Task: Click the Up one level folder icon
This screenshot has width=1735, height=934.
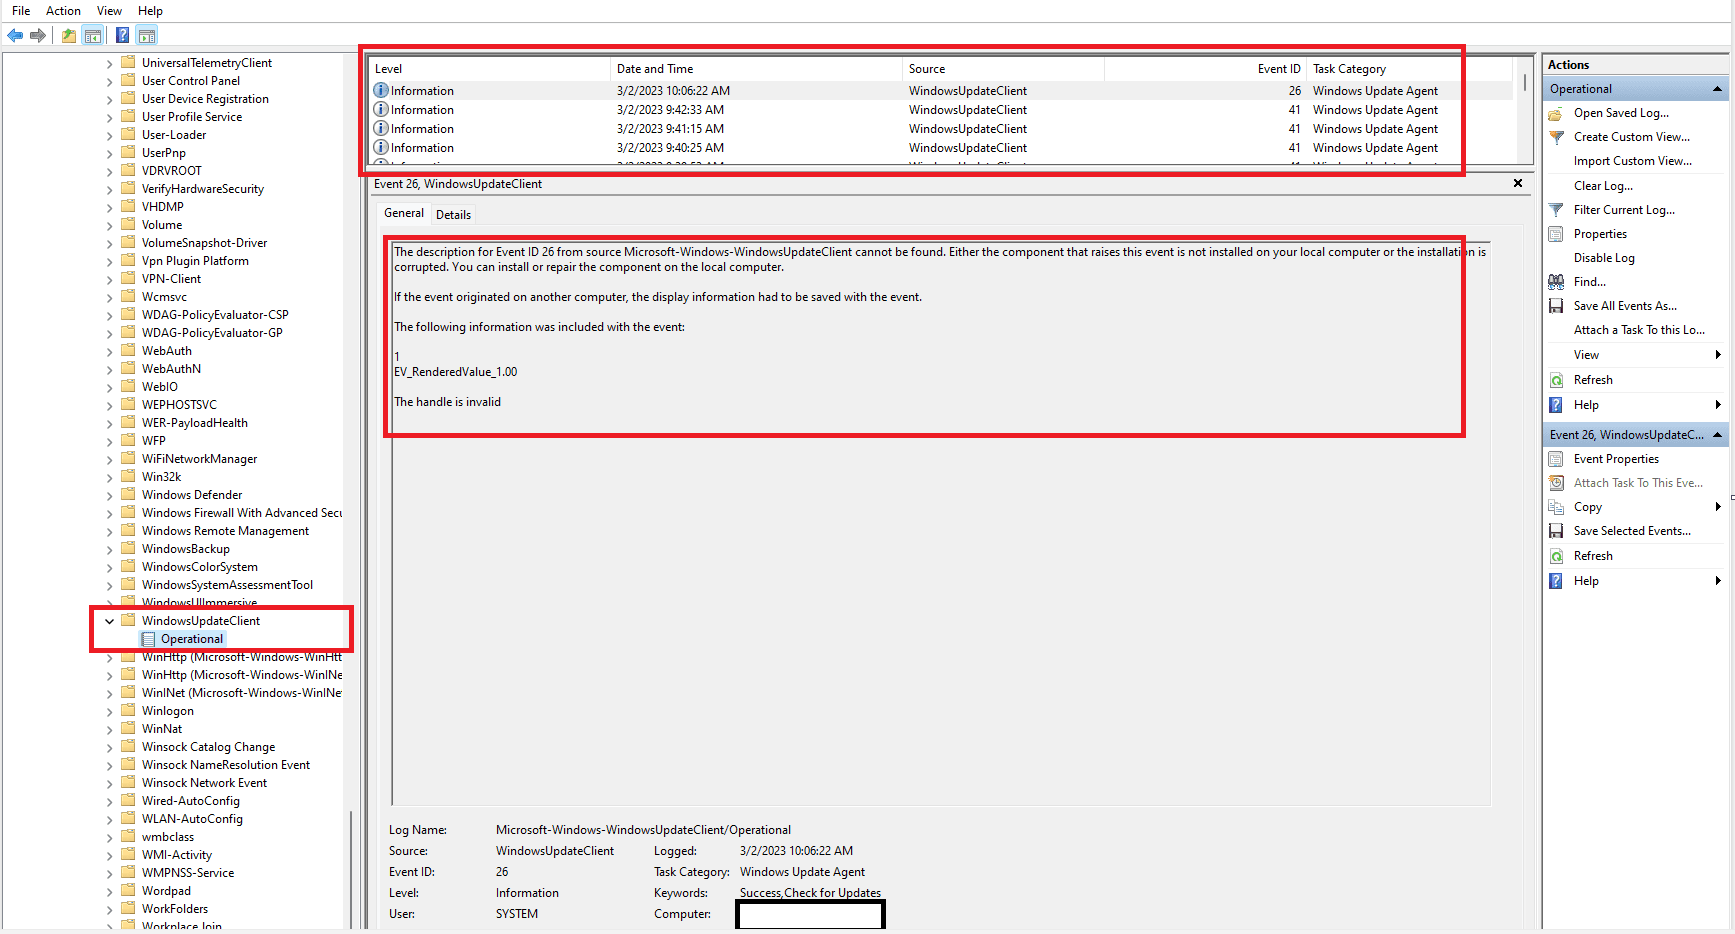Action: [x=68, y=36]
